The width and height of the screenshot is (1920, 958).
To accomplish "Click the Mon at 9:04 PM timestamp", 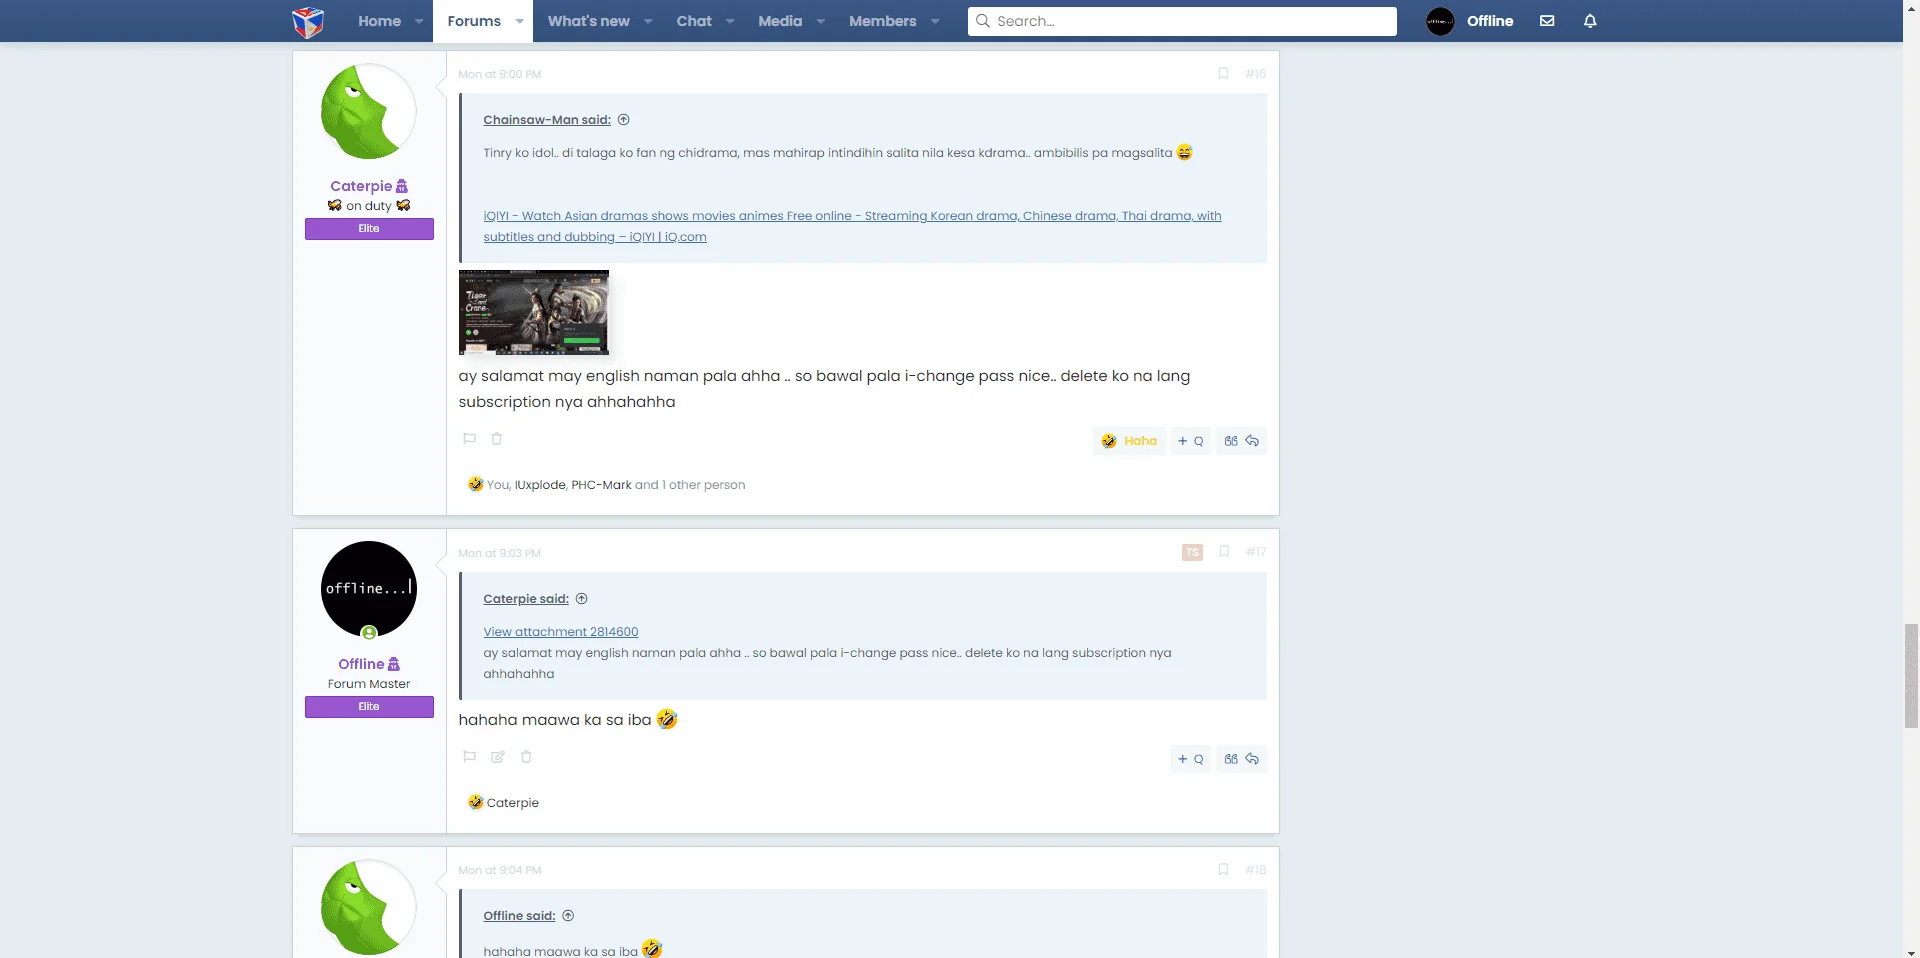I will [x=500, y=870].
